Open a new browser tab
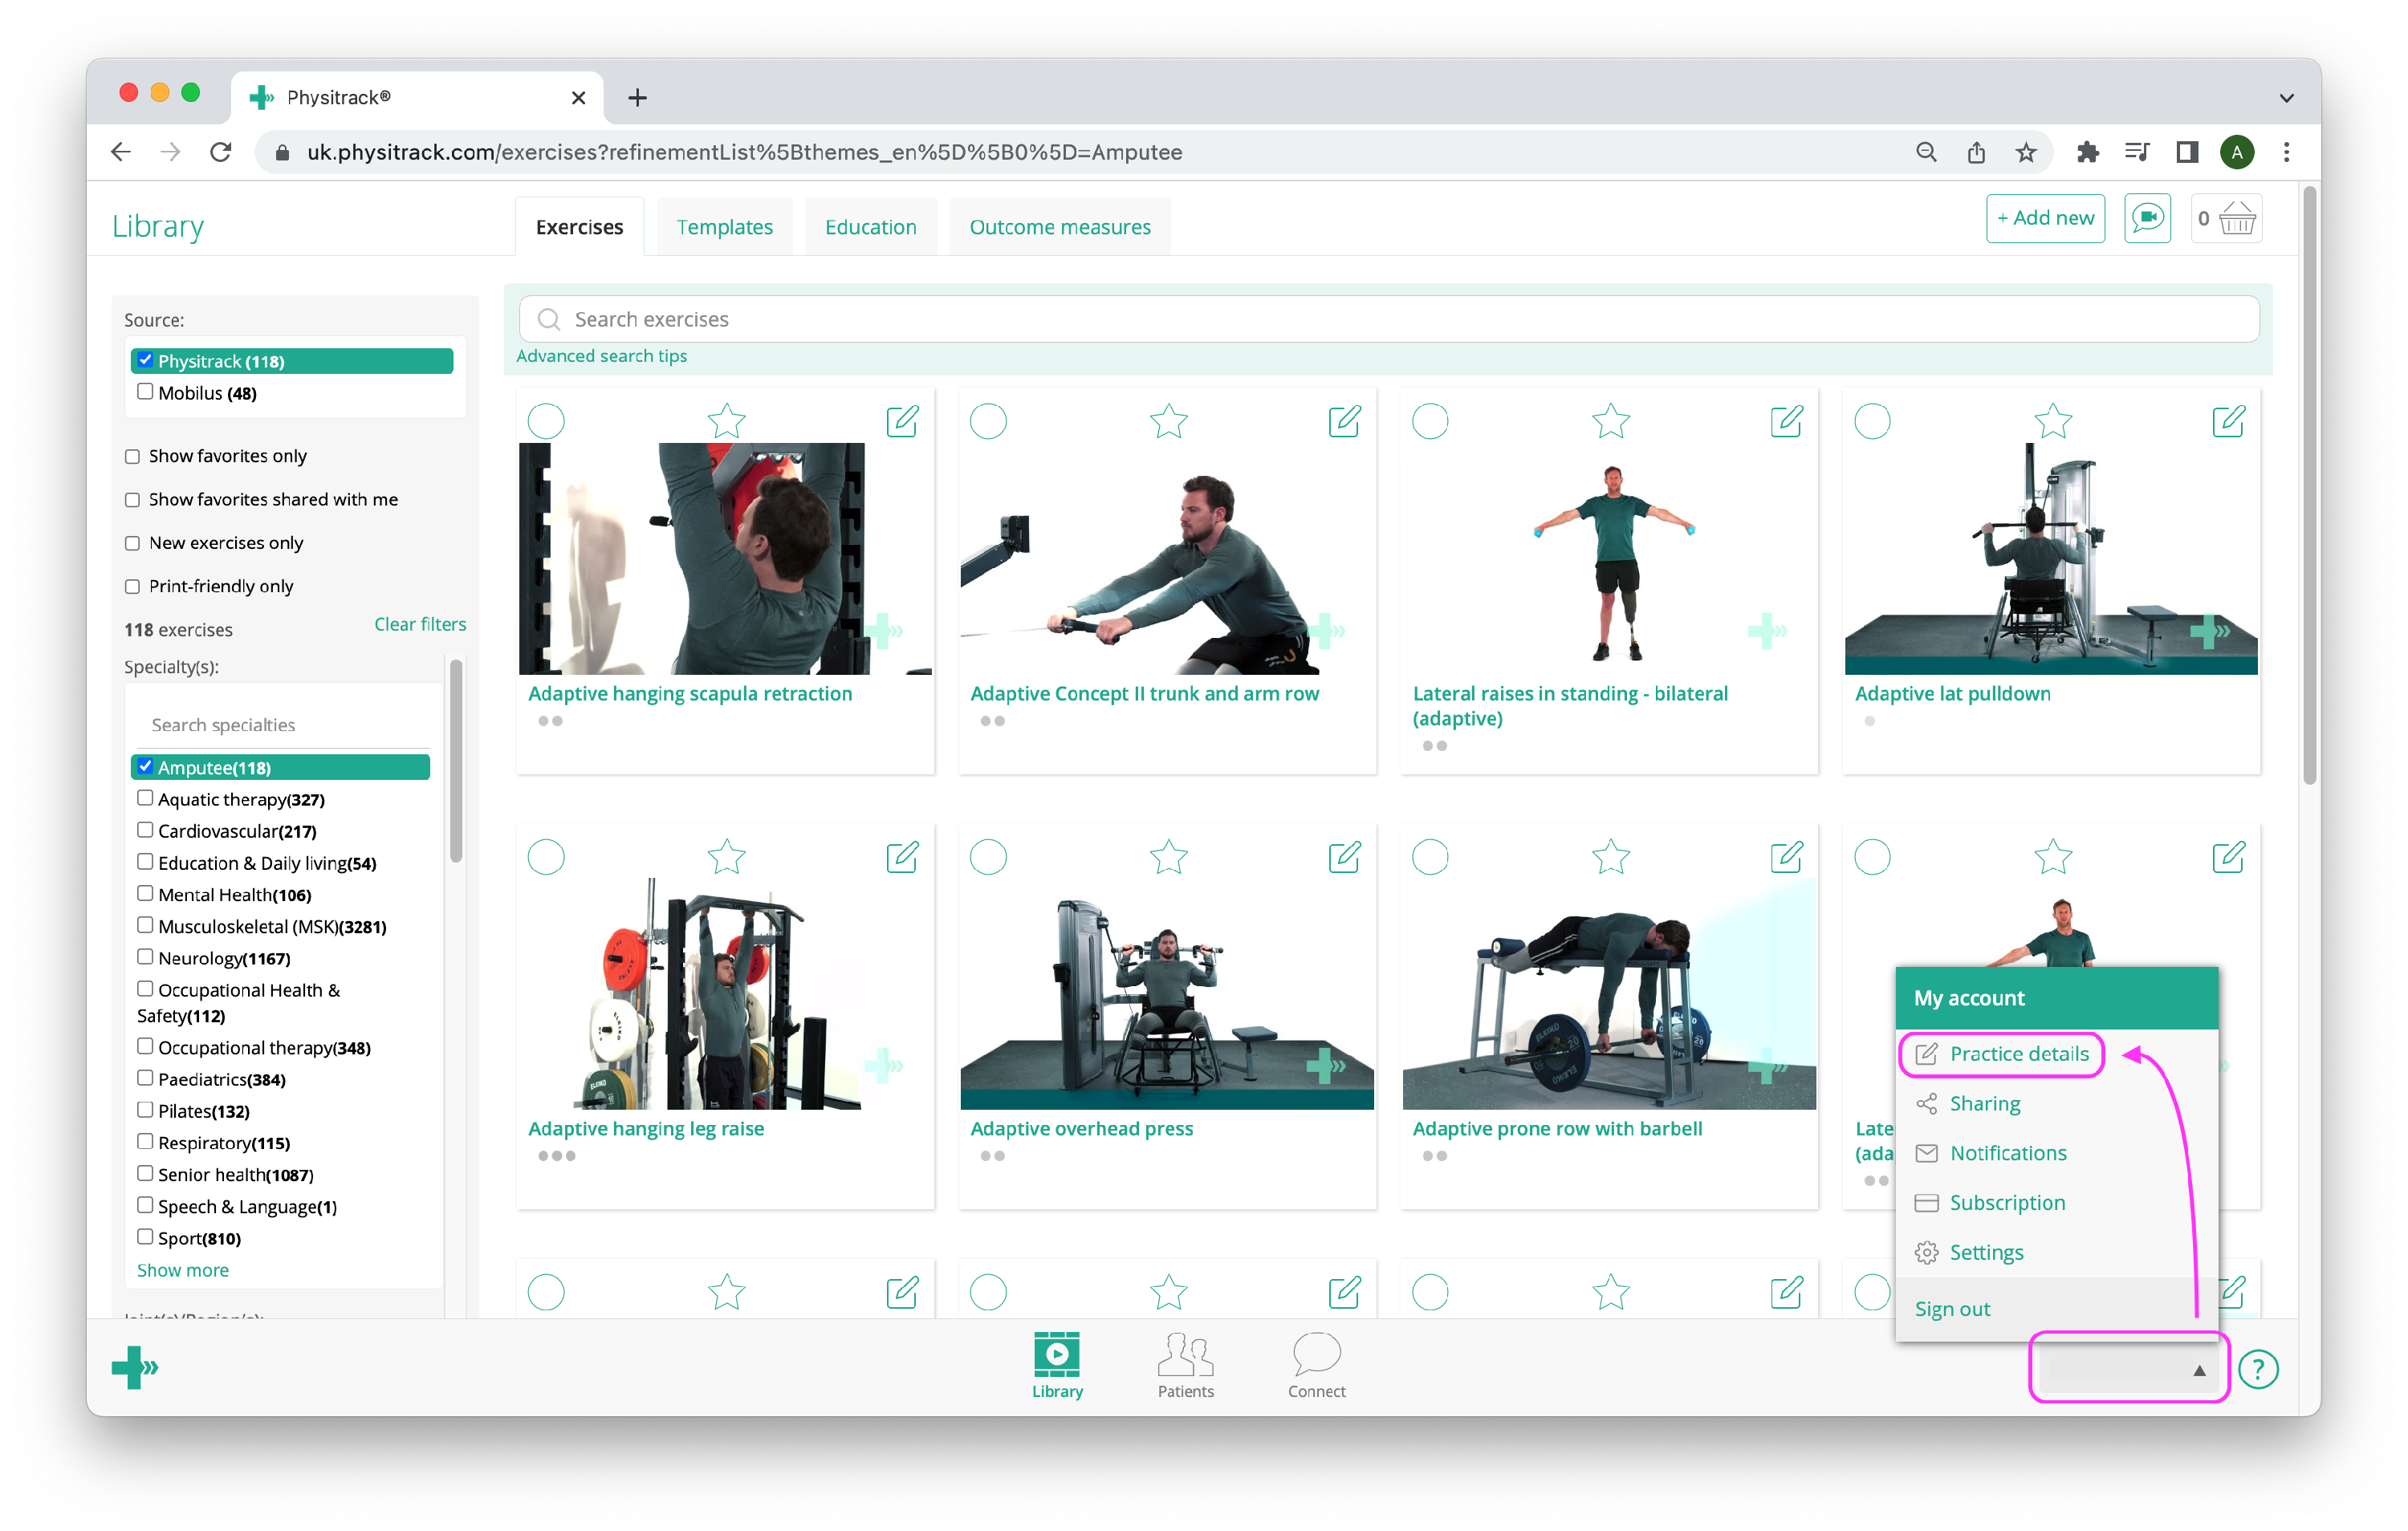Screen dimensions: 2408x1531 [637, 98]
